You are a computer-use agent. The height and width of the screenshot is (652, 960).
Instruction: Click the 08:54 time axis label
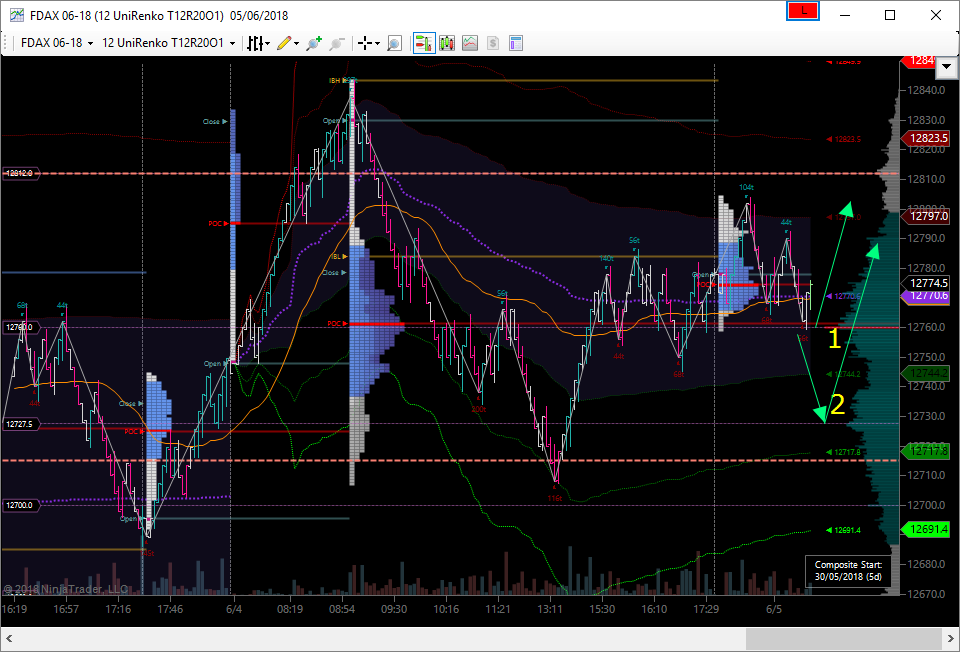click(342, 609)
